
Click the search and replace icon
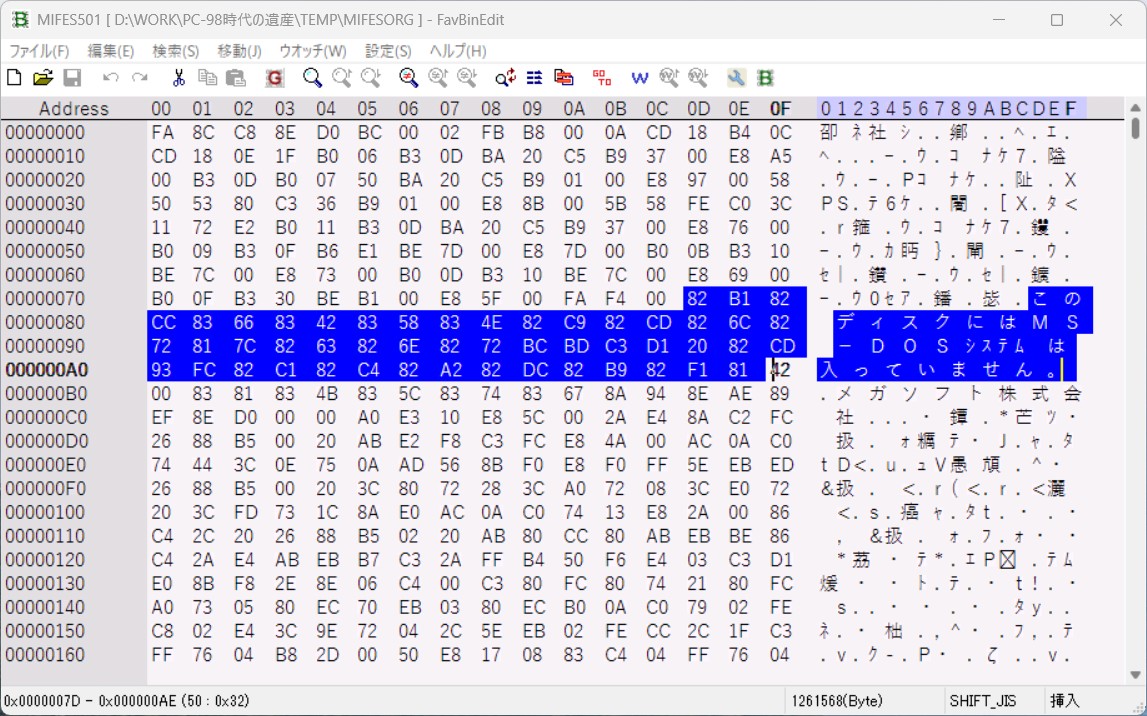[x=506, y=78]
